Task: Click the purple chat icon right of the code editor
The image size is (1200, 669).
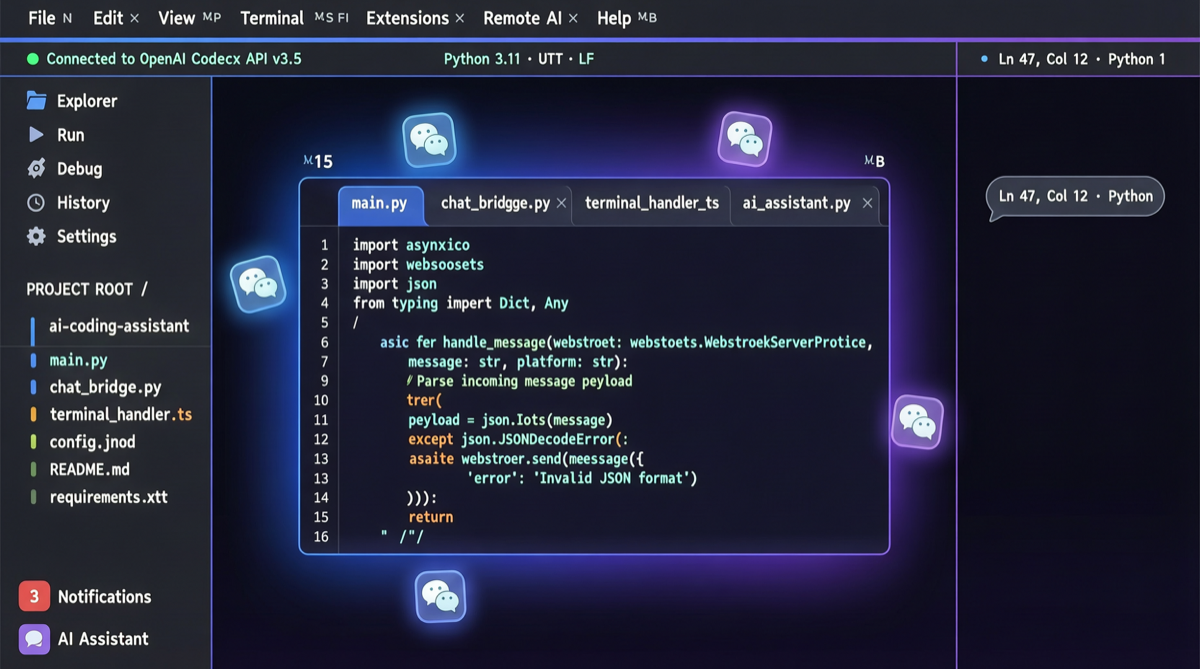Action: point(917,421)
